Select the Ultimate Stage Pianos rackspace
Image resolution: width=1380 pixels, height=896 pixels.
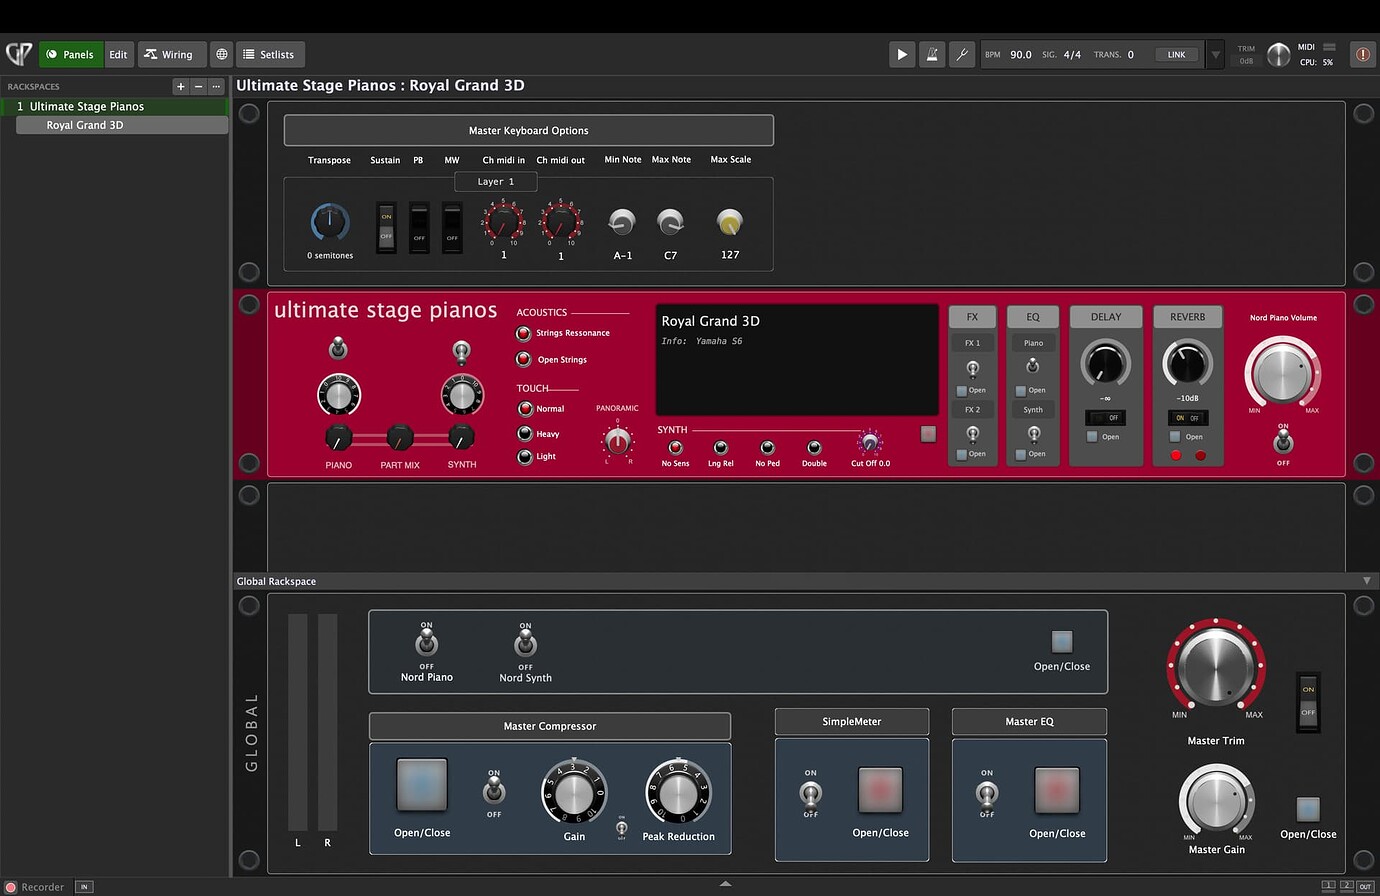115,106
